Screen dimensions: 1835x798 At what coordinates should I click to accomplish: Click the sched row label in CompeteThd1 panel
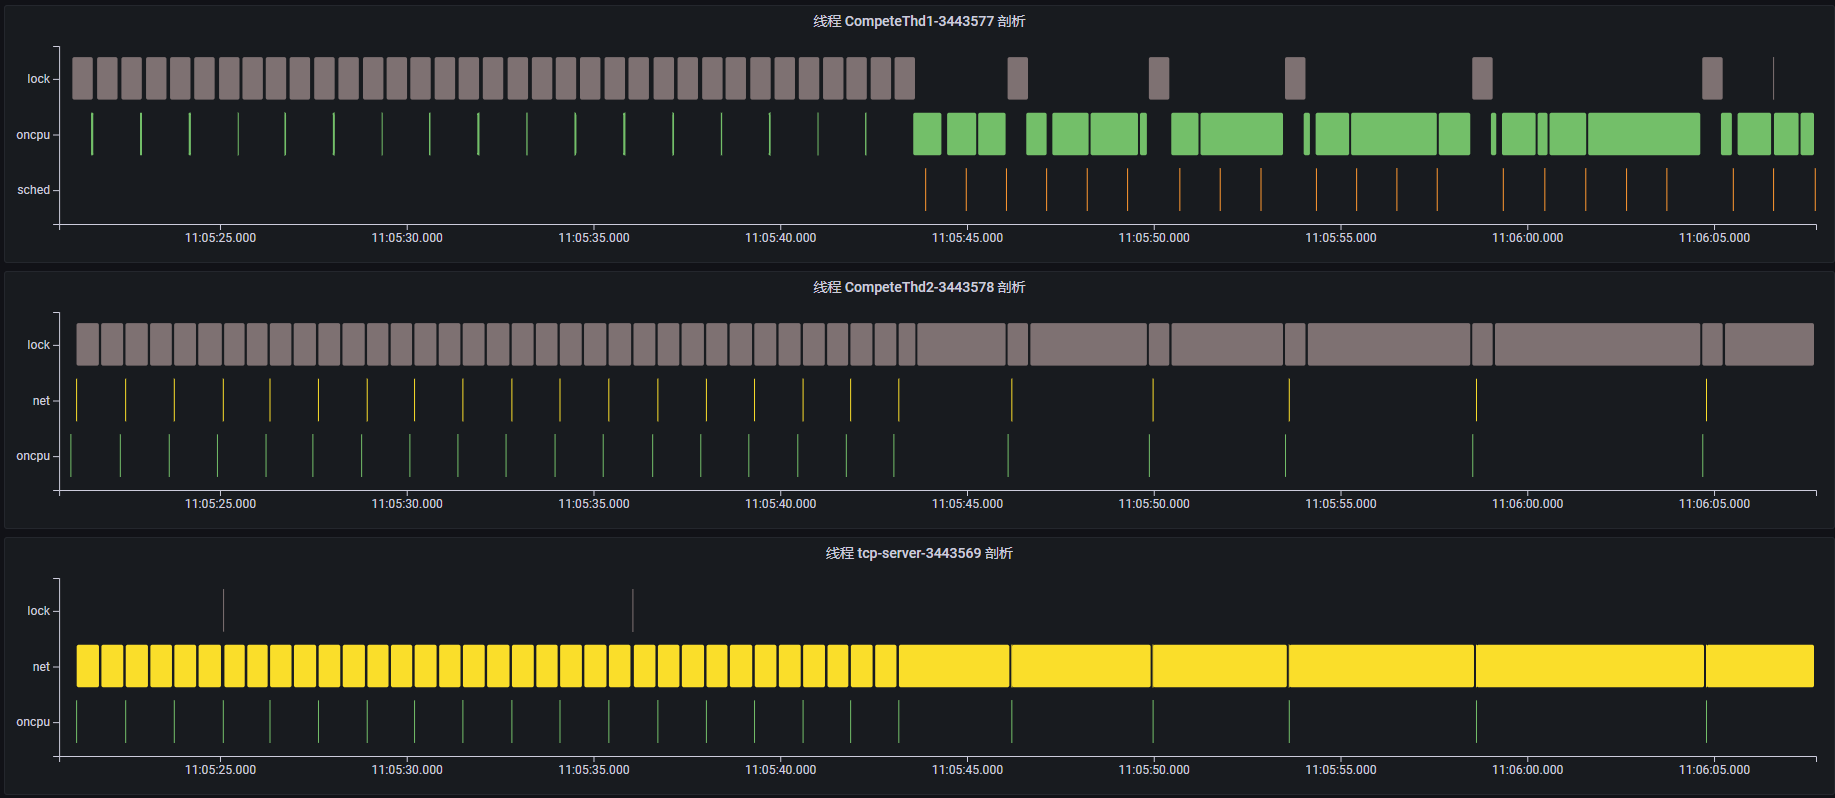[33, 190]
